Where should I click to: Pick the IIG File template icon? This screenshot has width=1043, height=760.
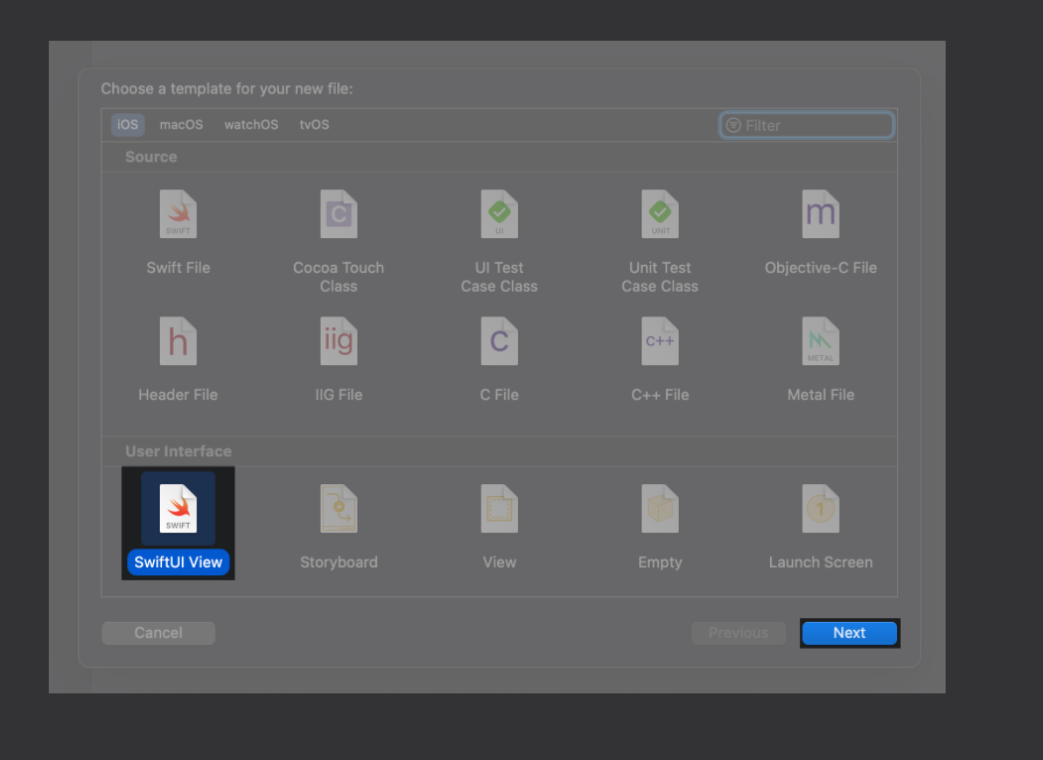pyautogui.click(x=339, y=341)
